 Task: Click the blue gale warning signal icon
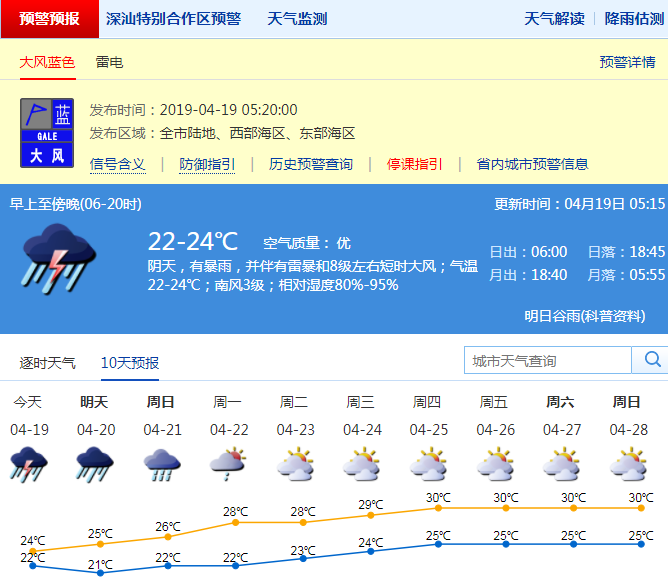click(x=48, y=132)
